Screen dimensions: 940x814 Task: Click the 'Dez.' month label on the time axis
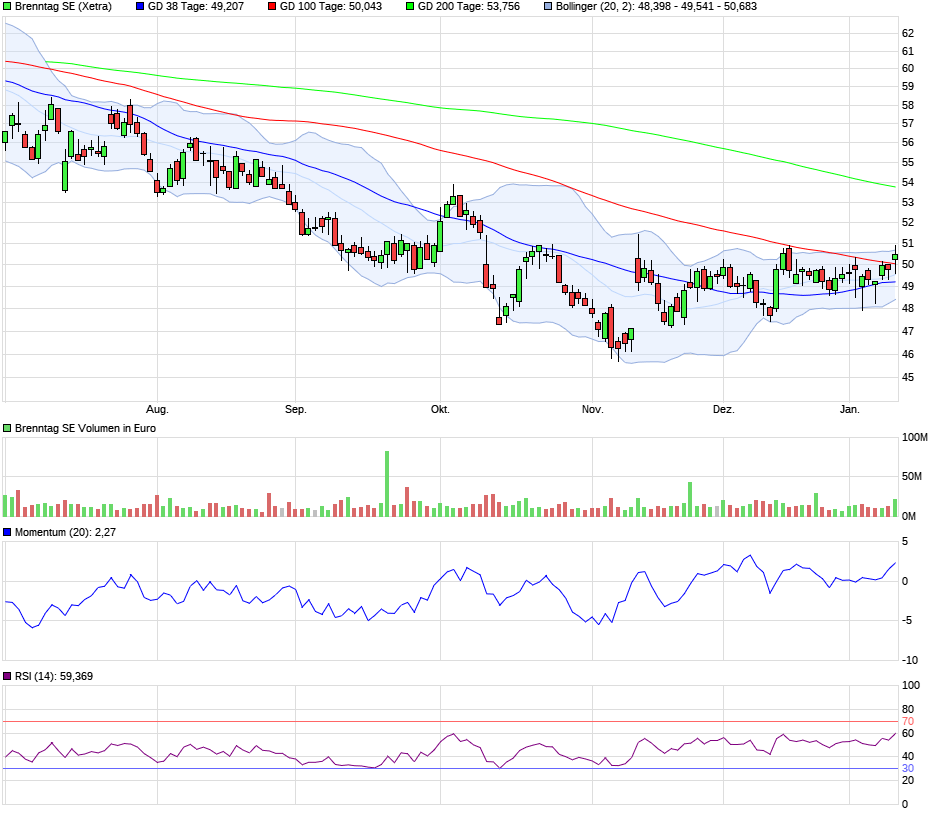(x=723, y=410)
